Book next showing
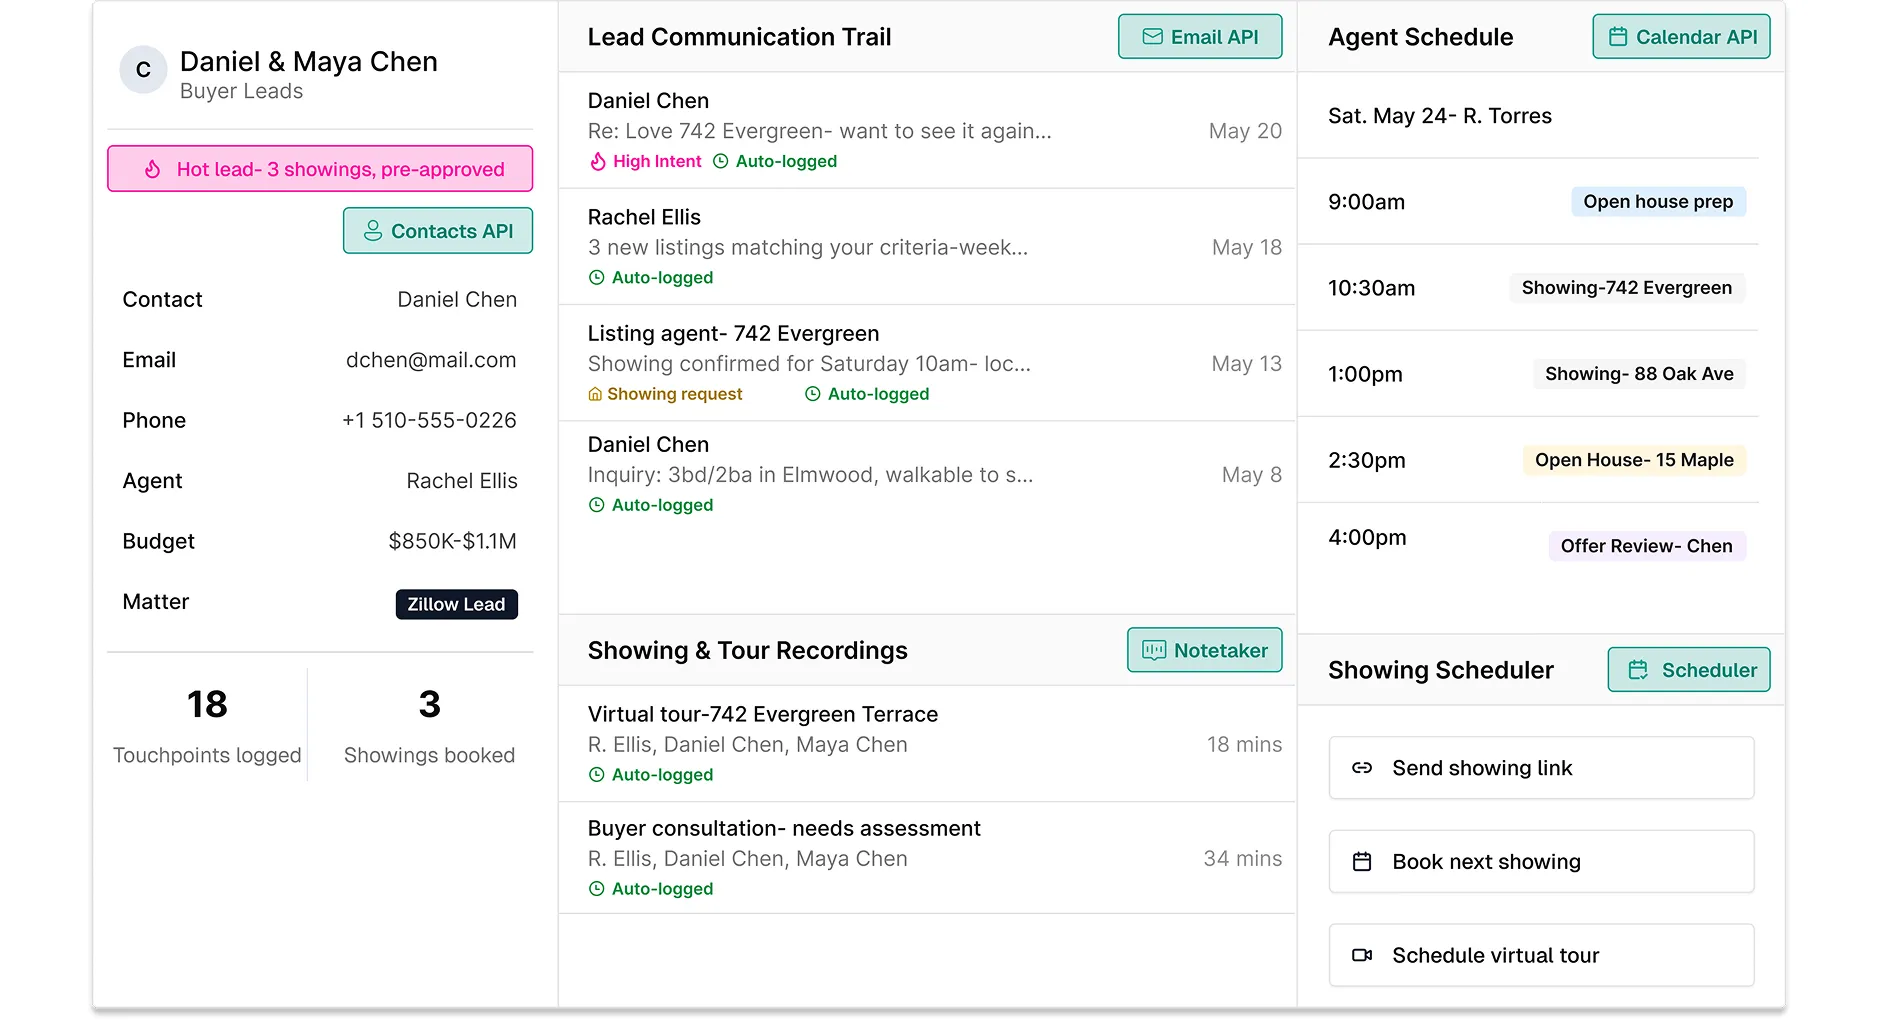This screenshot has width=1878, height=1020. pos(1541,862)
